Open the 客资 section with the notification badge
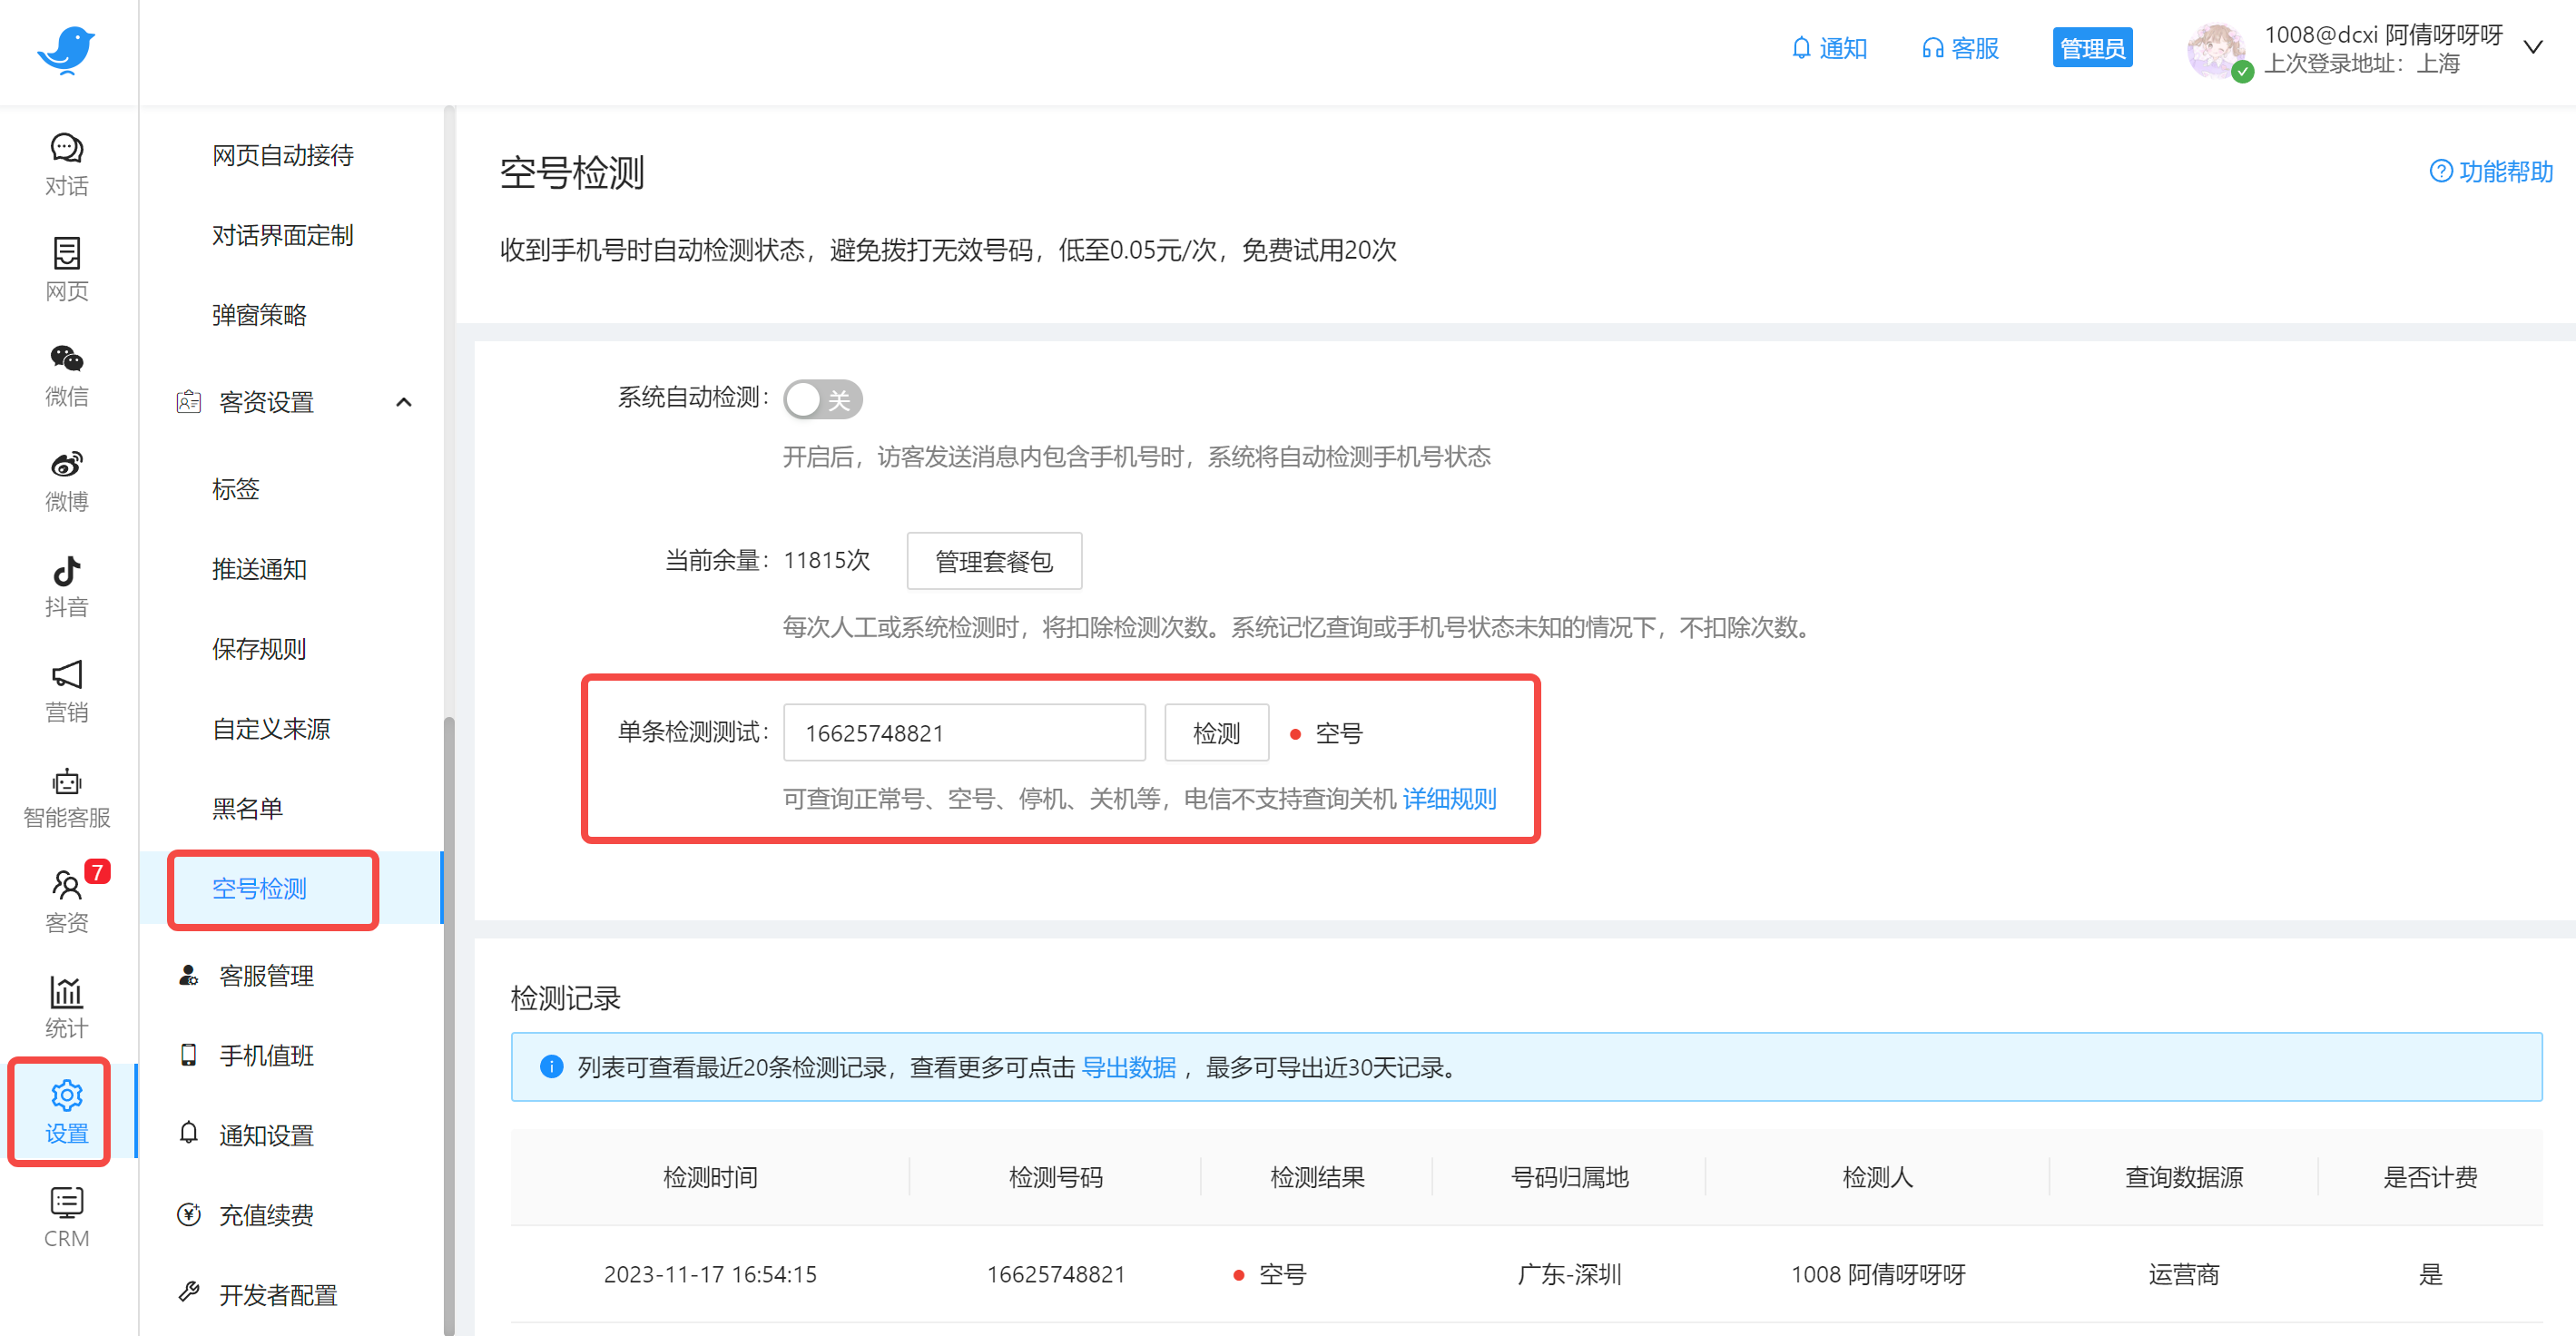This screenshot has width=2576, height=1336. click(66, 900)
